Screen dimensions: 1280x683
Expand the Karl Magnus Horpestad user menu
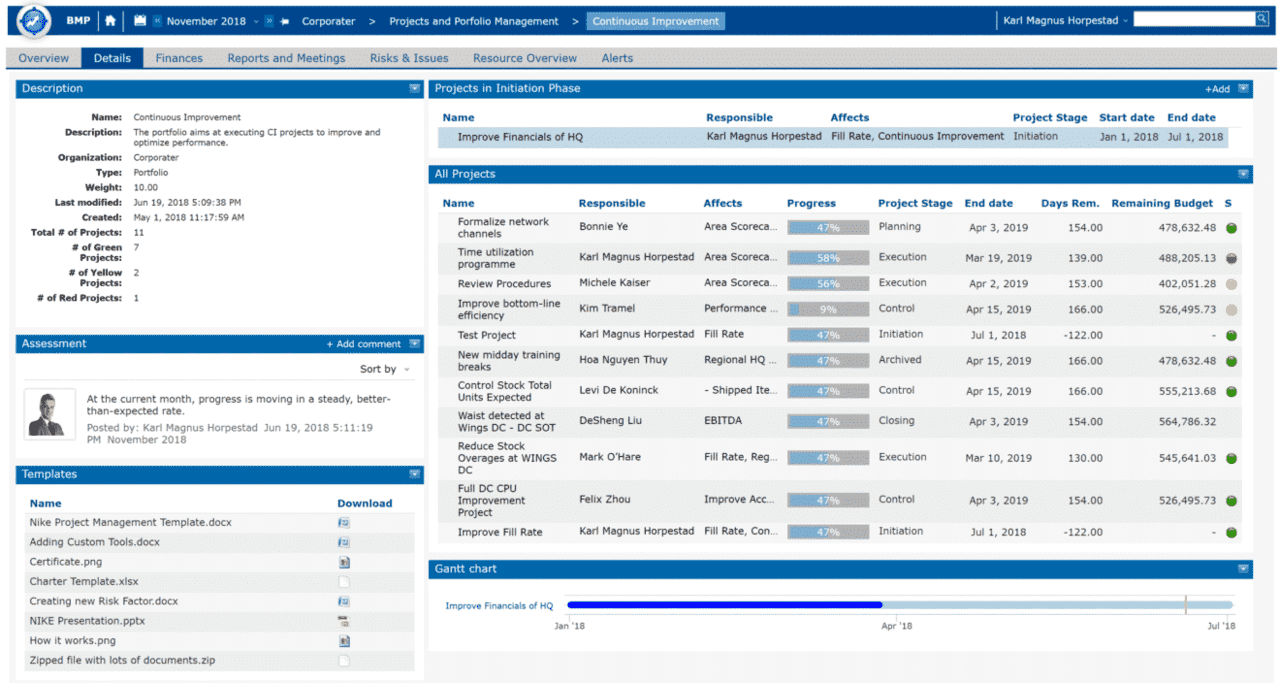(x=1066, y=21)
